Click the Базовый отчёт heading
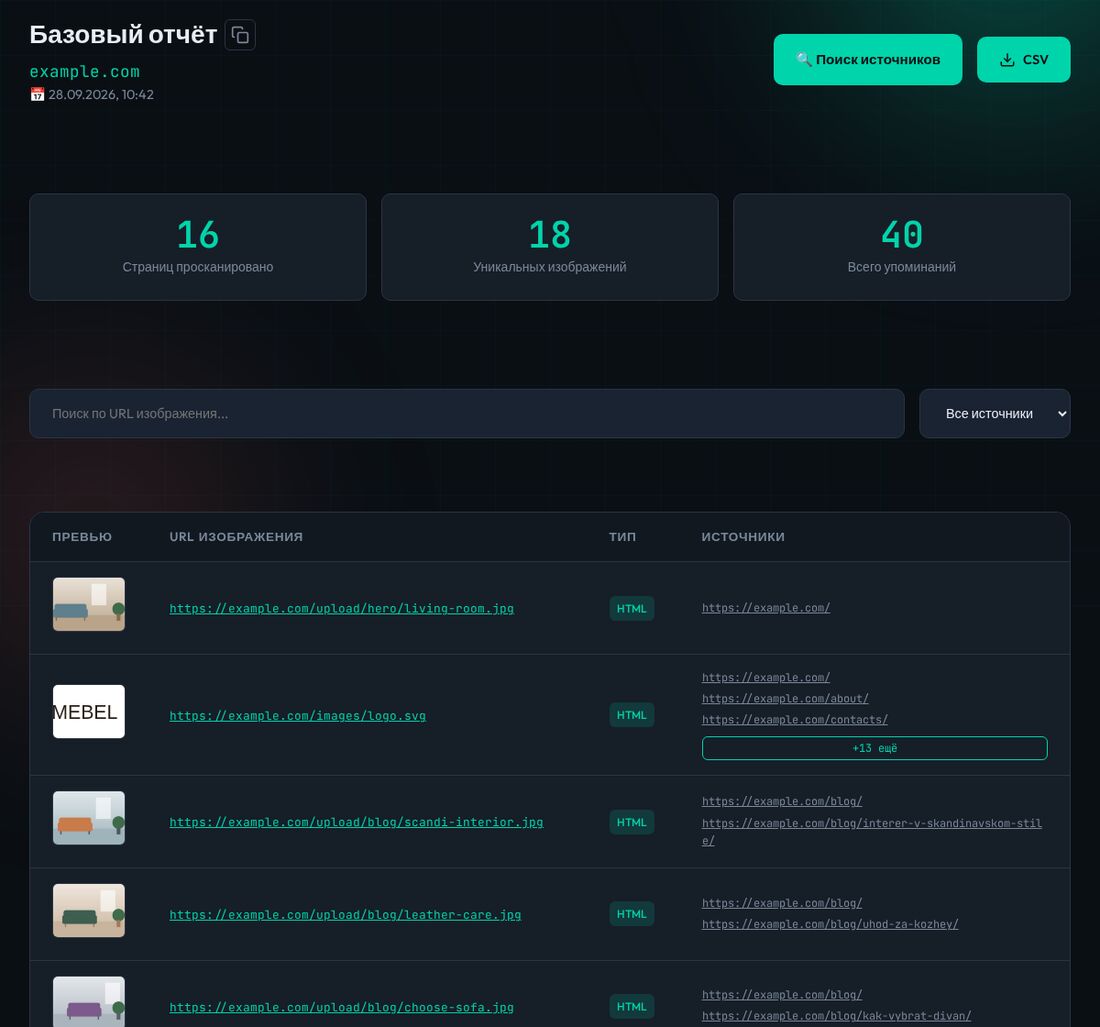1100x1027 pixels. [x=123, y=34]
